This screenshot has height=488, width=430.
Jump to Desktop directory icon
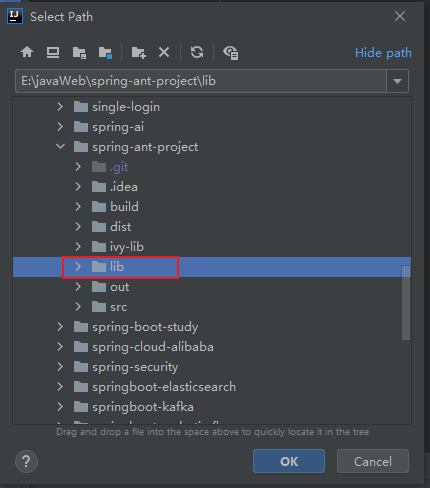53,52
